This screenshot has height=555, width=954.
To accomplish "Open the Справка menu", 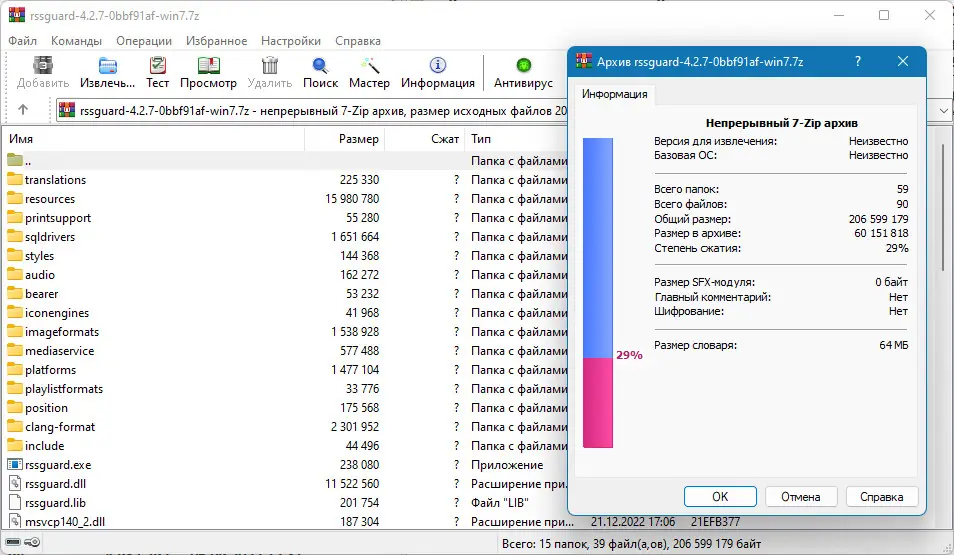I will (x=358, y=41).
